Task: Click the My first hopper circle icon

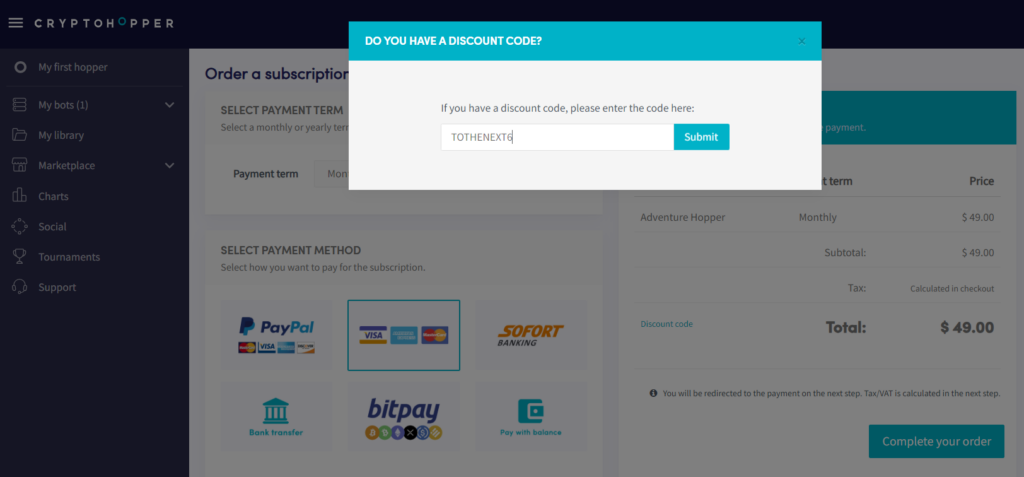Action: tap(20, 67)
